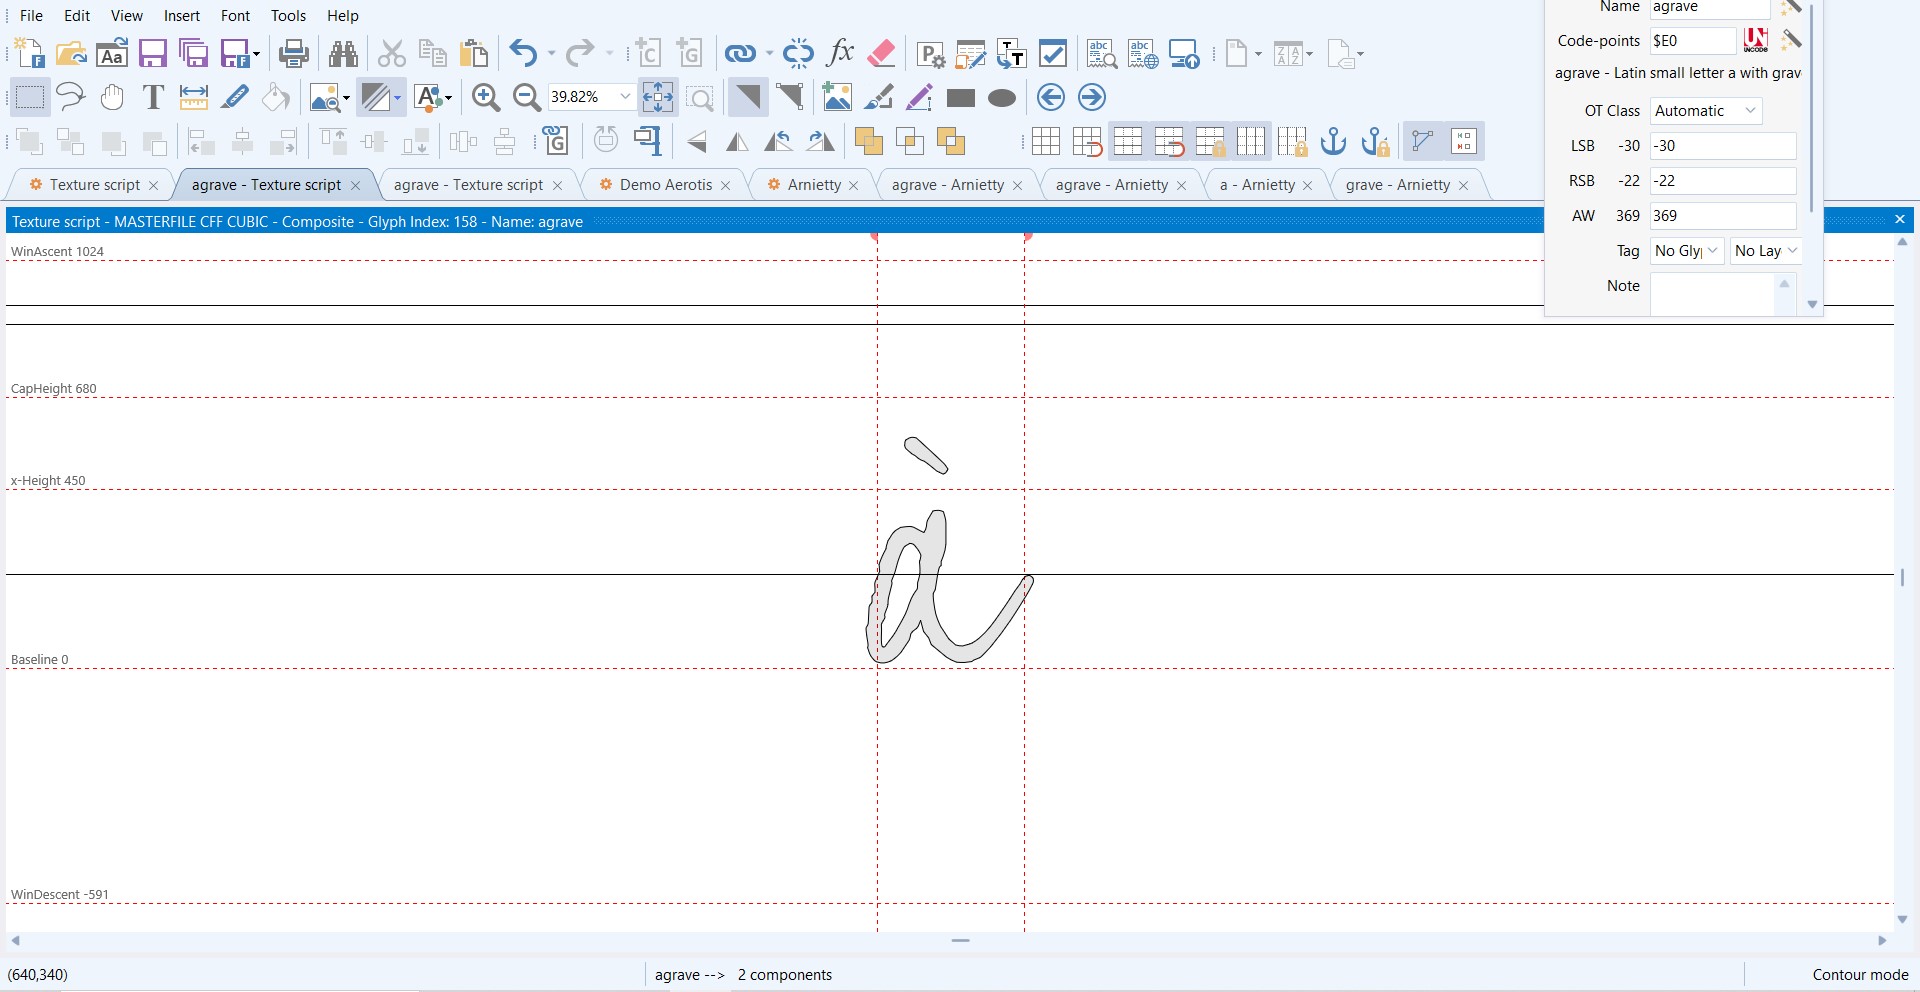The width and height of the screenshot is (1920, 992).
Task: Open the zoom percentage dropdown
Action: click(x=625, y=97)
